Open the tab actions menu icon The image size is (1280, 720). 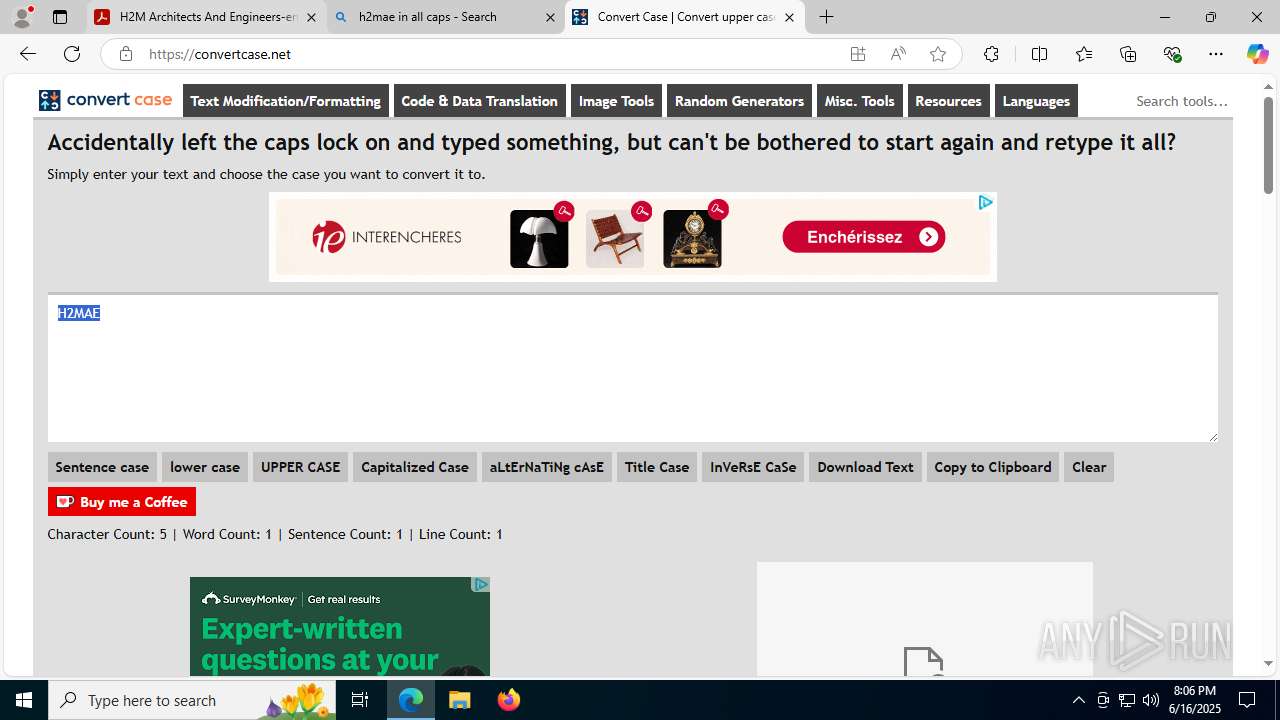tap(60, 17)
